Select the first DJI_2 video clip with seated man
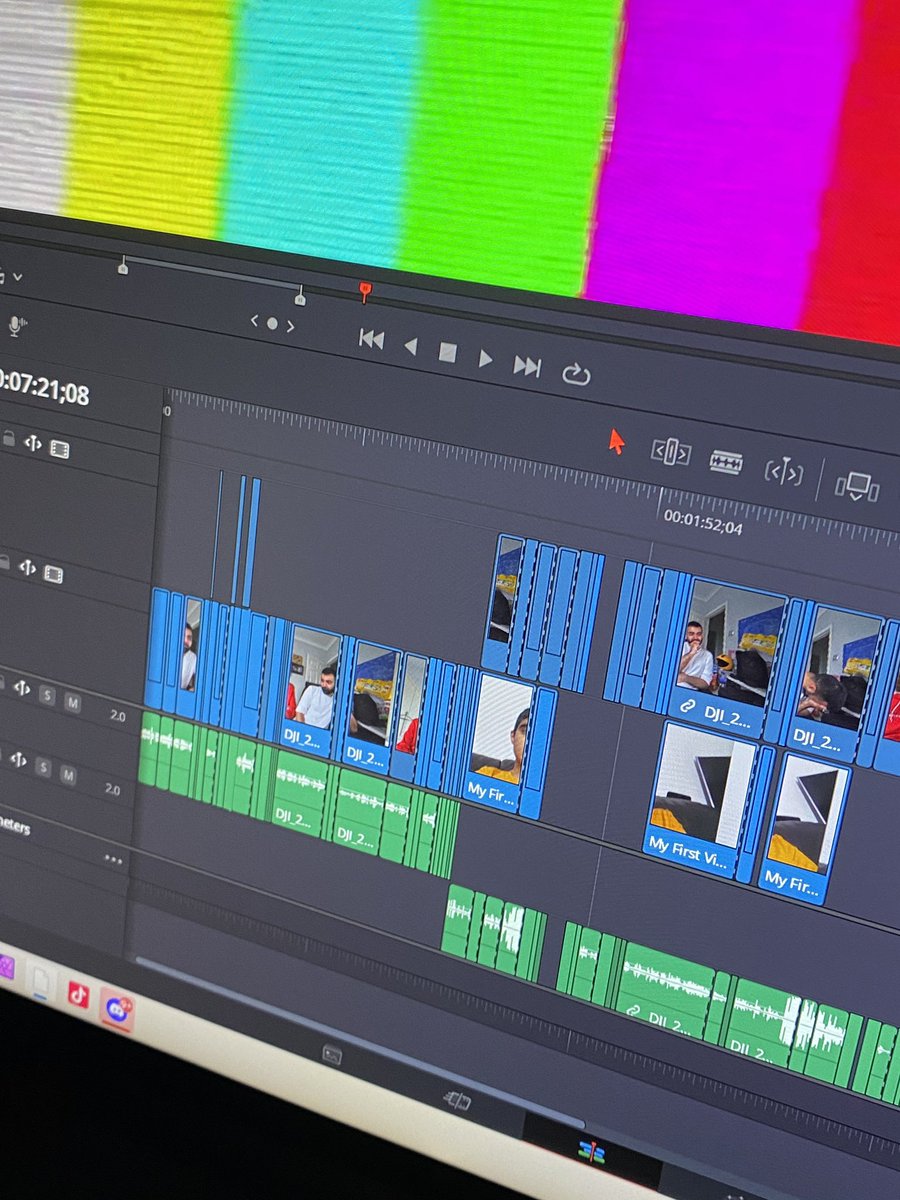The width and height of the screenshot is (900, 1200). (x=309, y=692)
